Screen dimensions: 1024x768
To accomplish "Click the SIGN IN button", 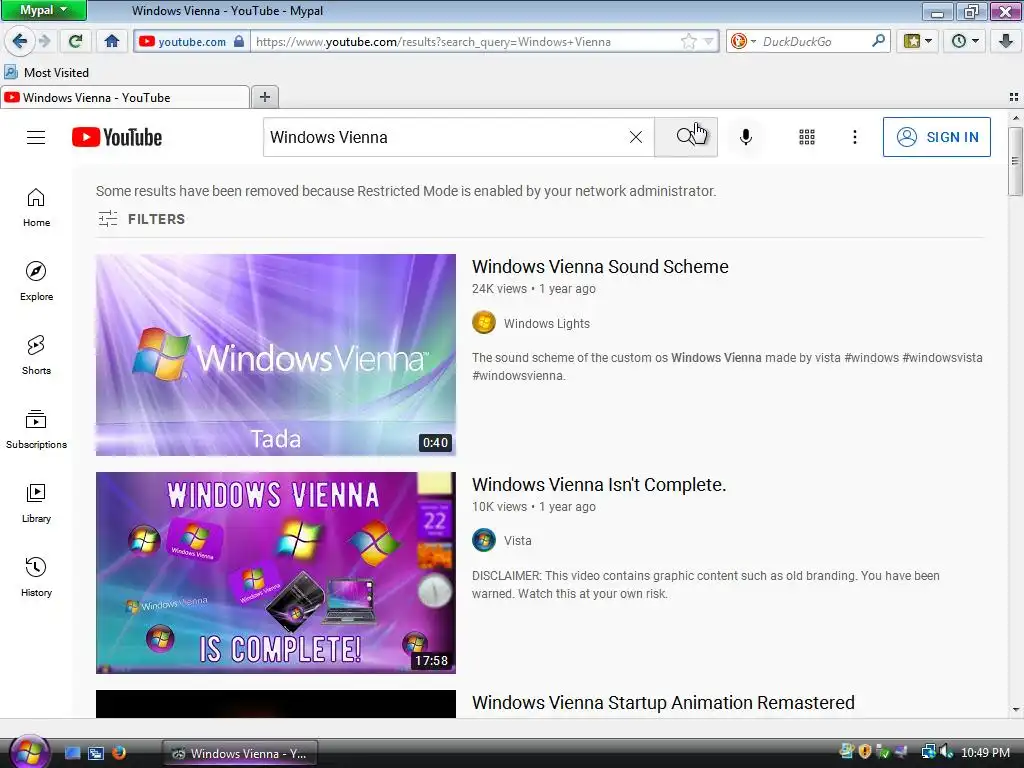I will coord(936,137).
